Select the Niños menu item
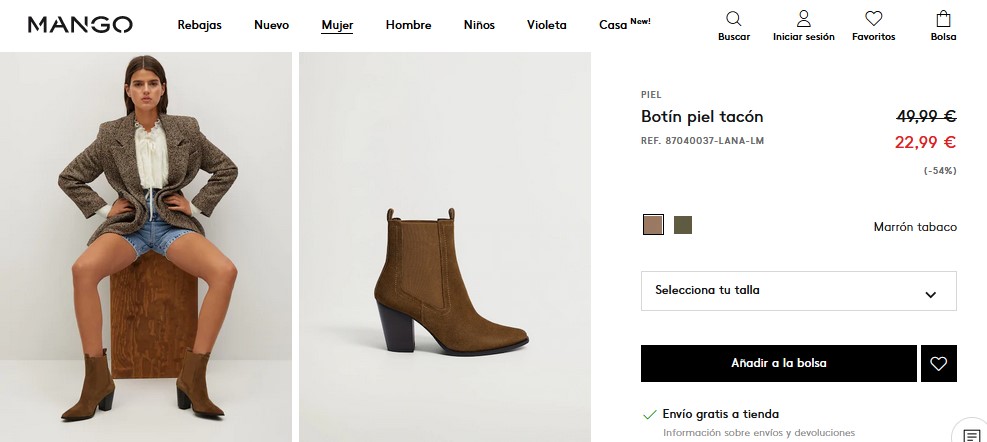Viewport: 987px width, 442px height. (479, 25)
